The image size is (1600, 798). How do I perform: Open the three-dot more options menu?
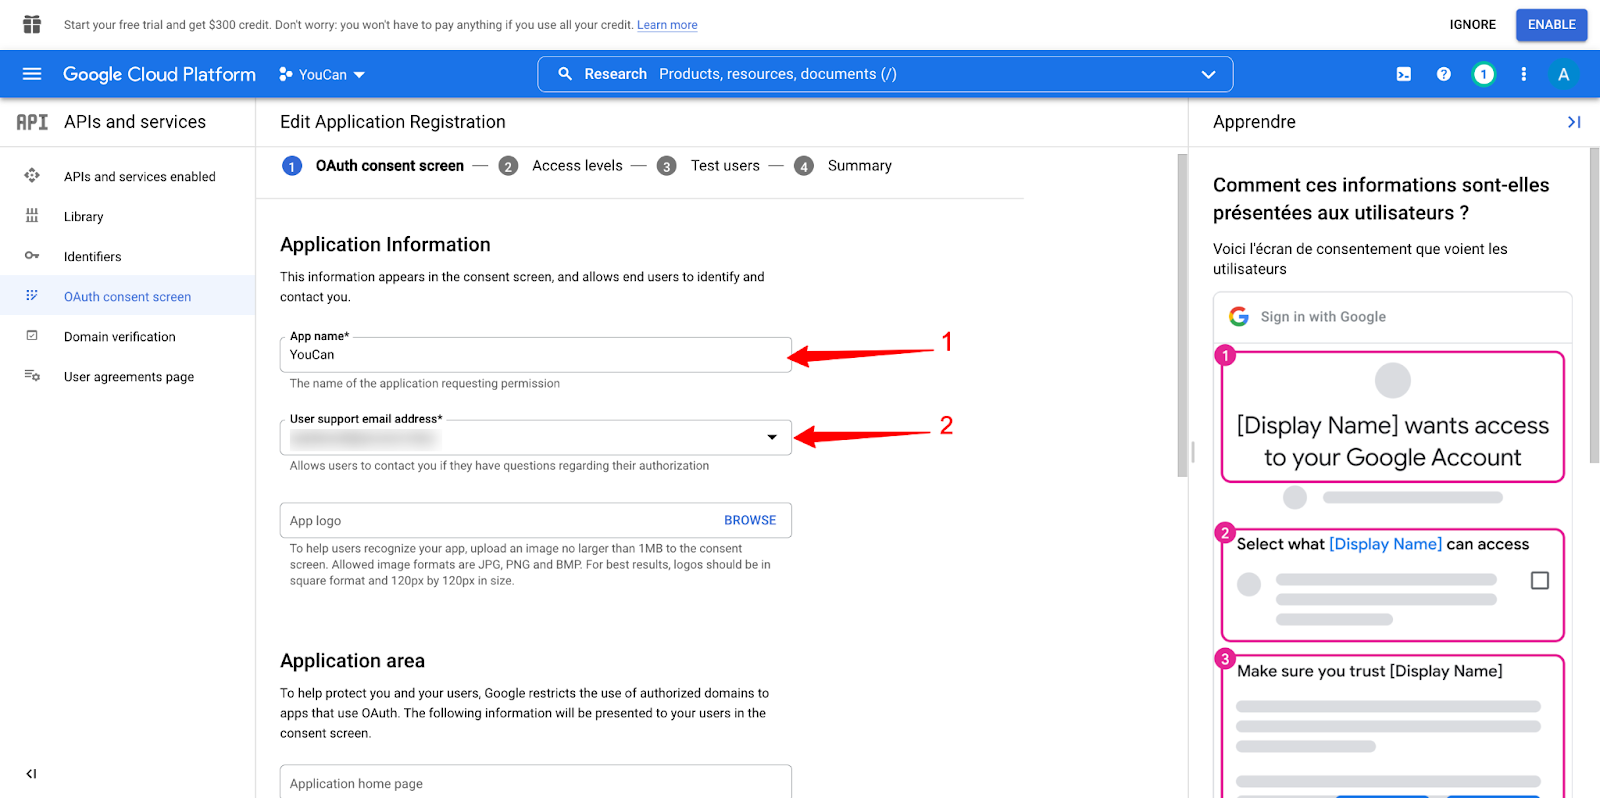(1524, 74)
